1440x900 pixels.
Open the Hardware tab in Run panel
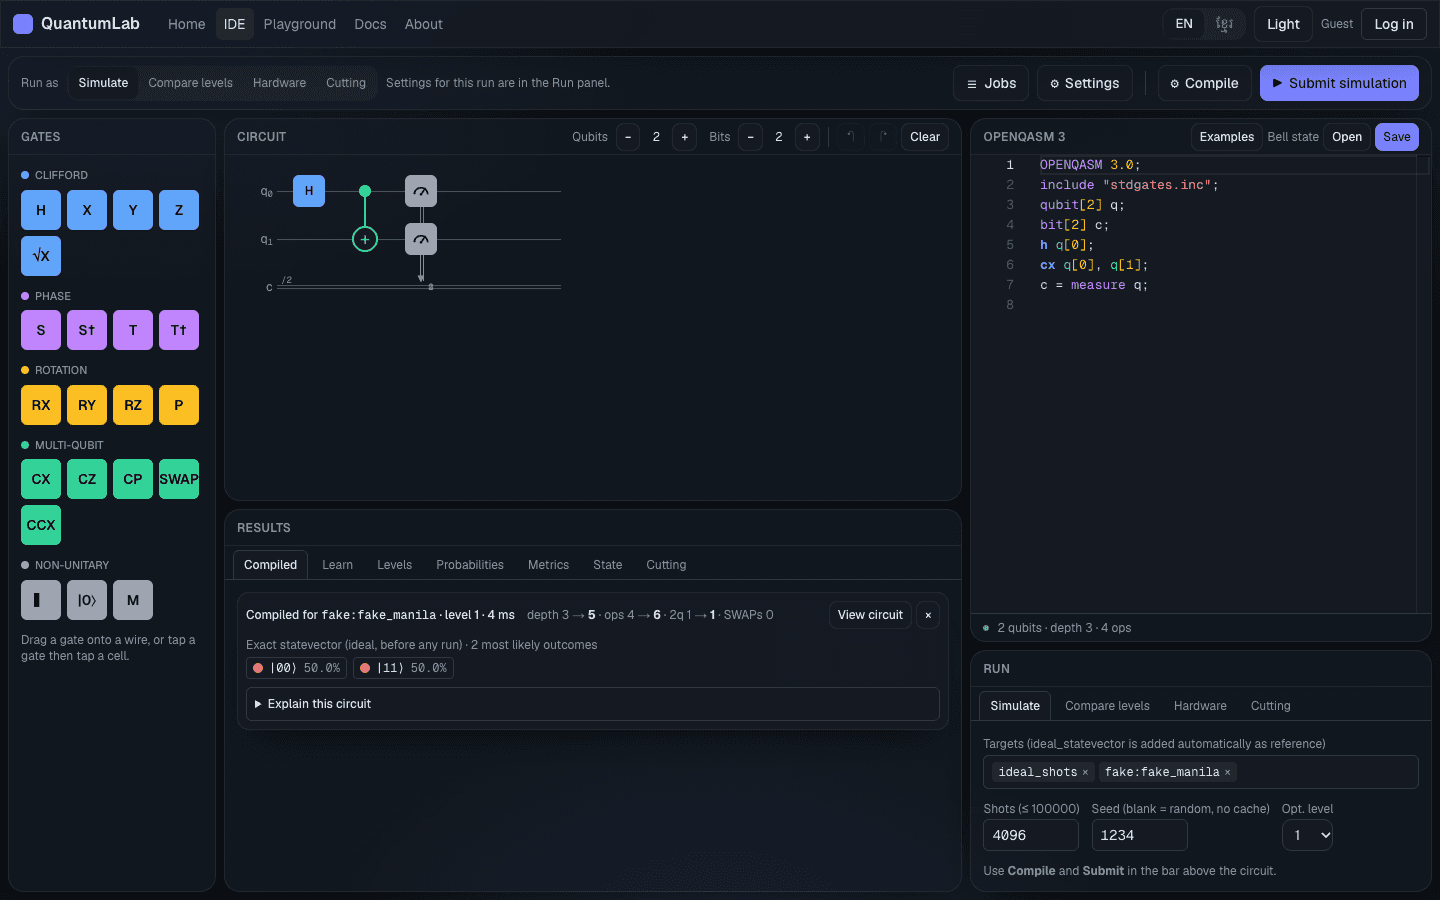tap(1200, 706)
